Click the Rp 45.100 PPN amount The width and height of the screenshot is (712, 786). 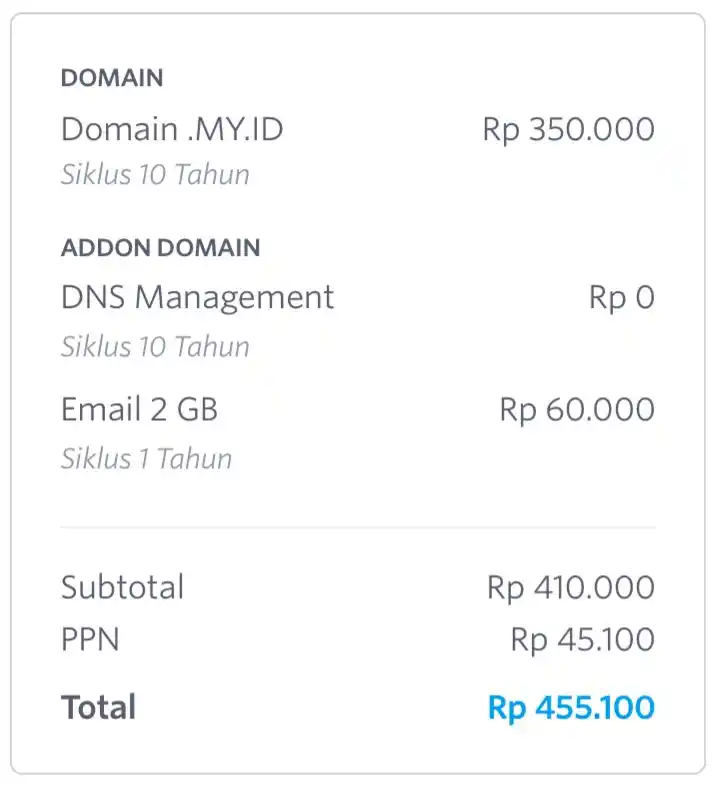pyautogui.click(x=583, y=640)
